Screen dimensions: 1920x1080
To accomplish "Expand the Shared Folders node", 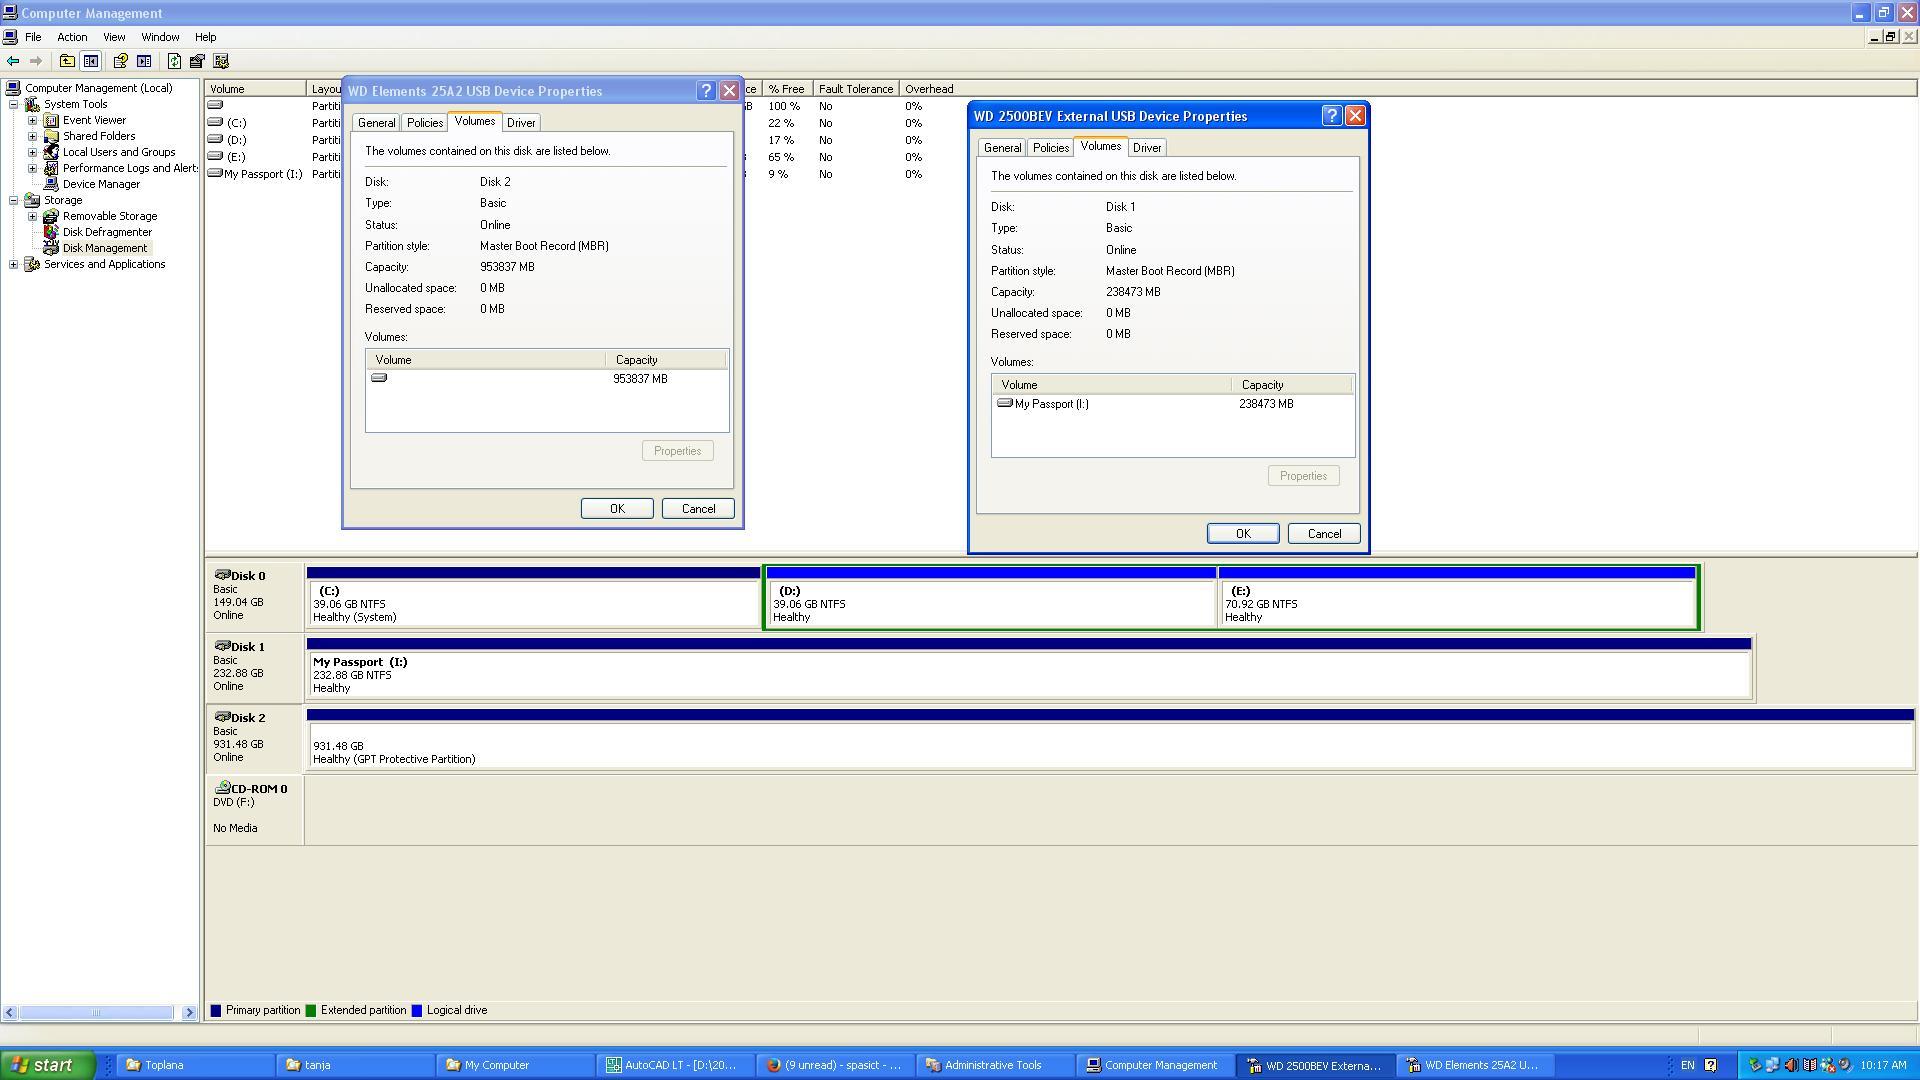I will [x=33, y=136].
